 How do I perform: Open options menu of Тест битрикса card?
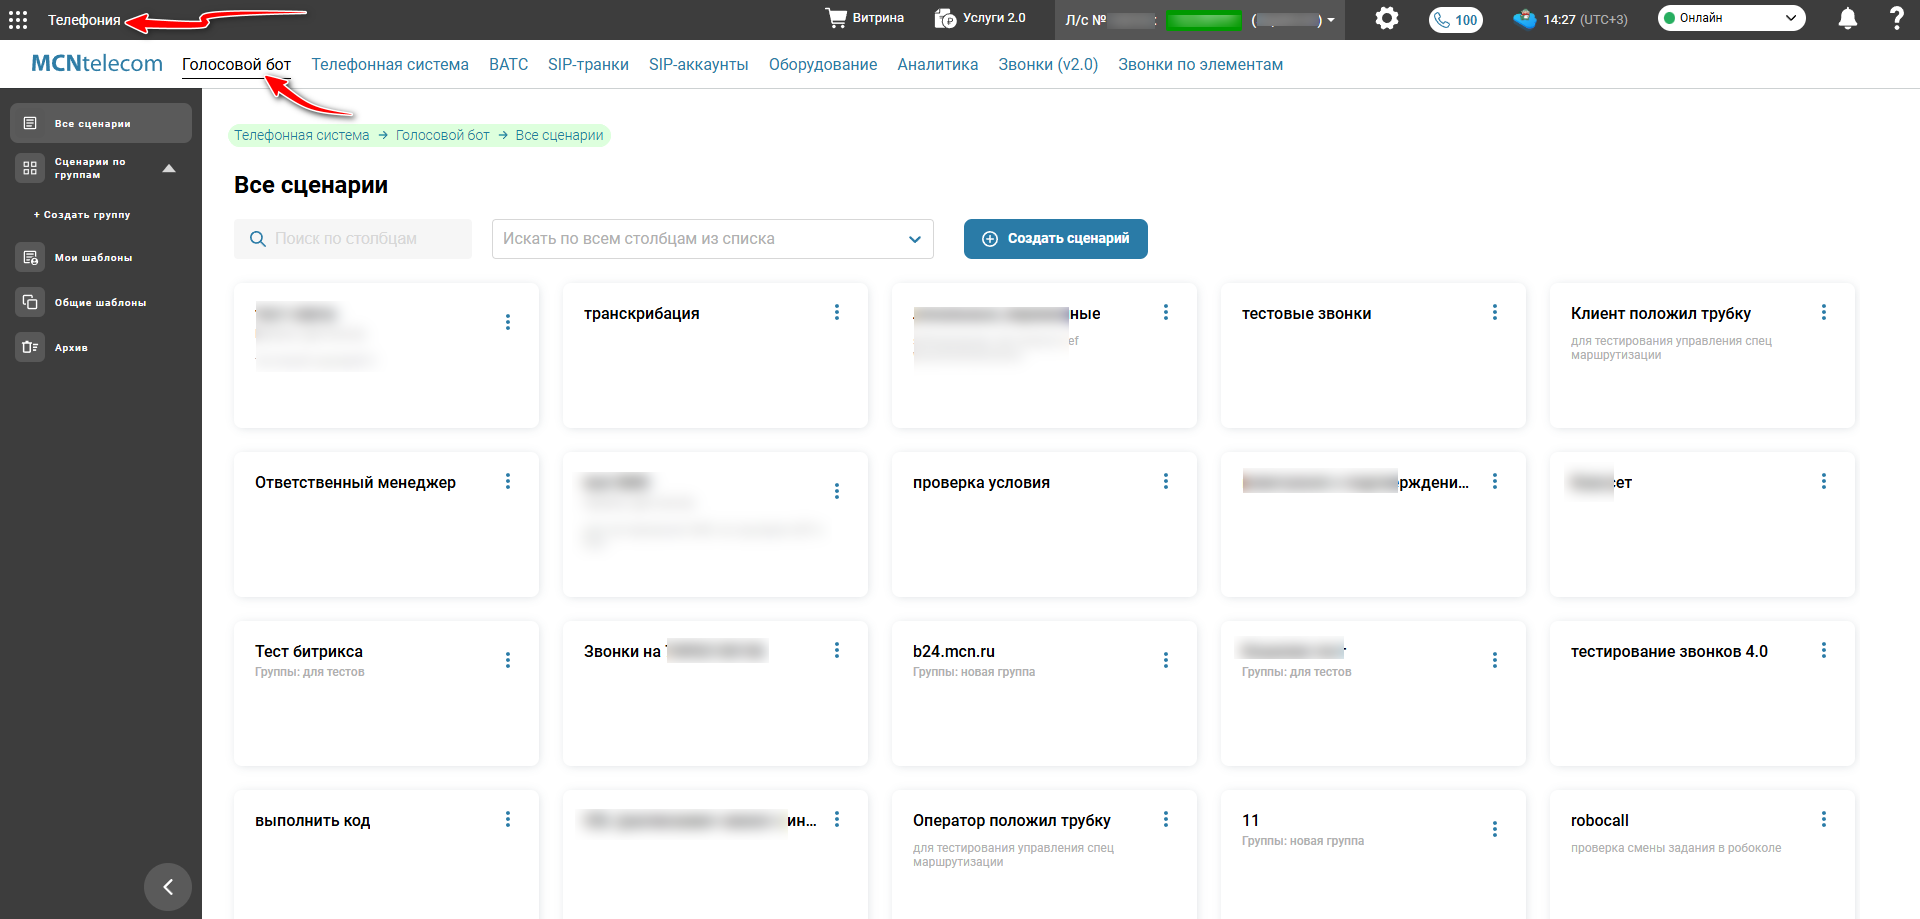click(x=508, y=660)
